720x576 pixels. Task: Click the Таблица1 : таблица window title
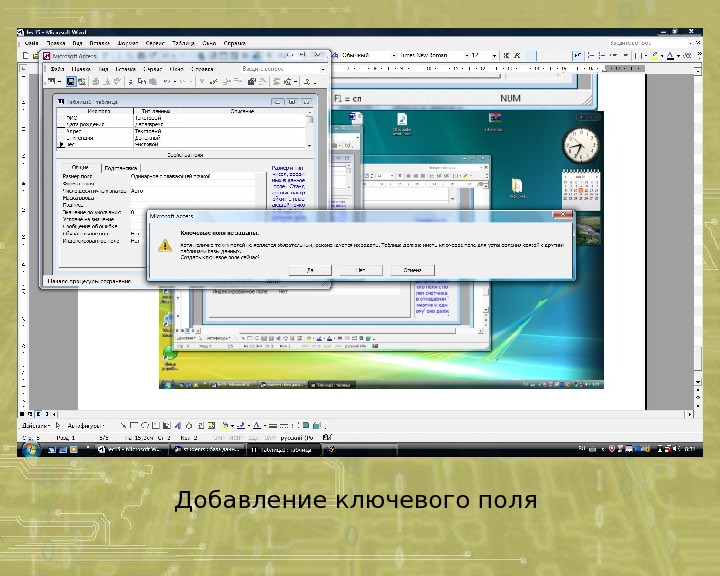(x=92, y=102)
